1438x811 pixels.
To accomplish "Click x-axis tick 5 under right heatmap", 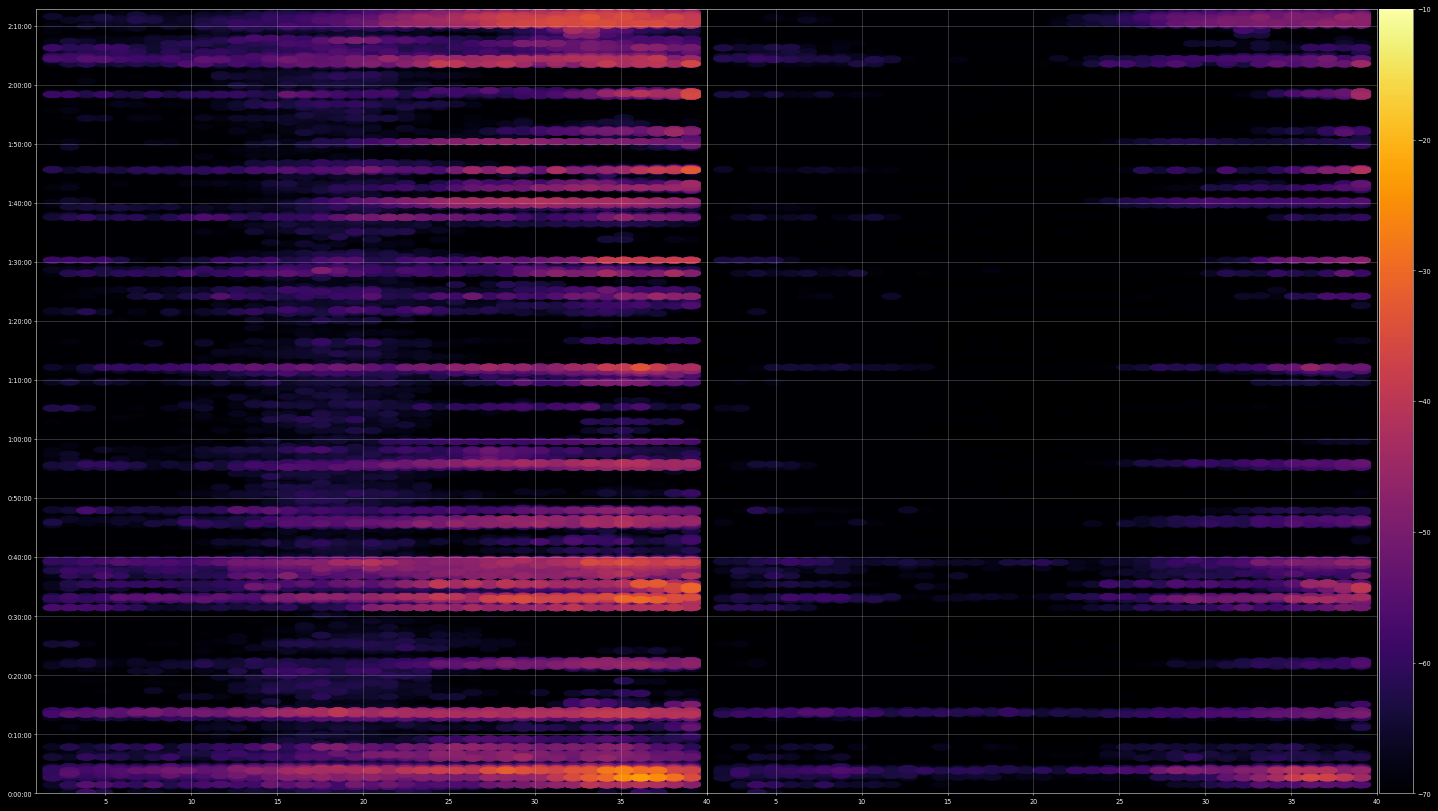I will point(775,802).
